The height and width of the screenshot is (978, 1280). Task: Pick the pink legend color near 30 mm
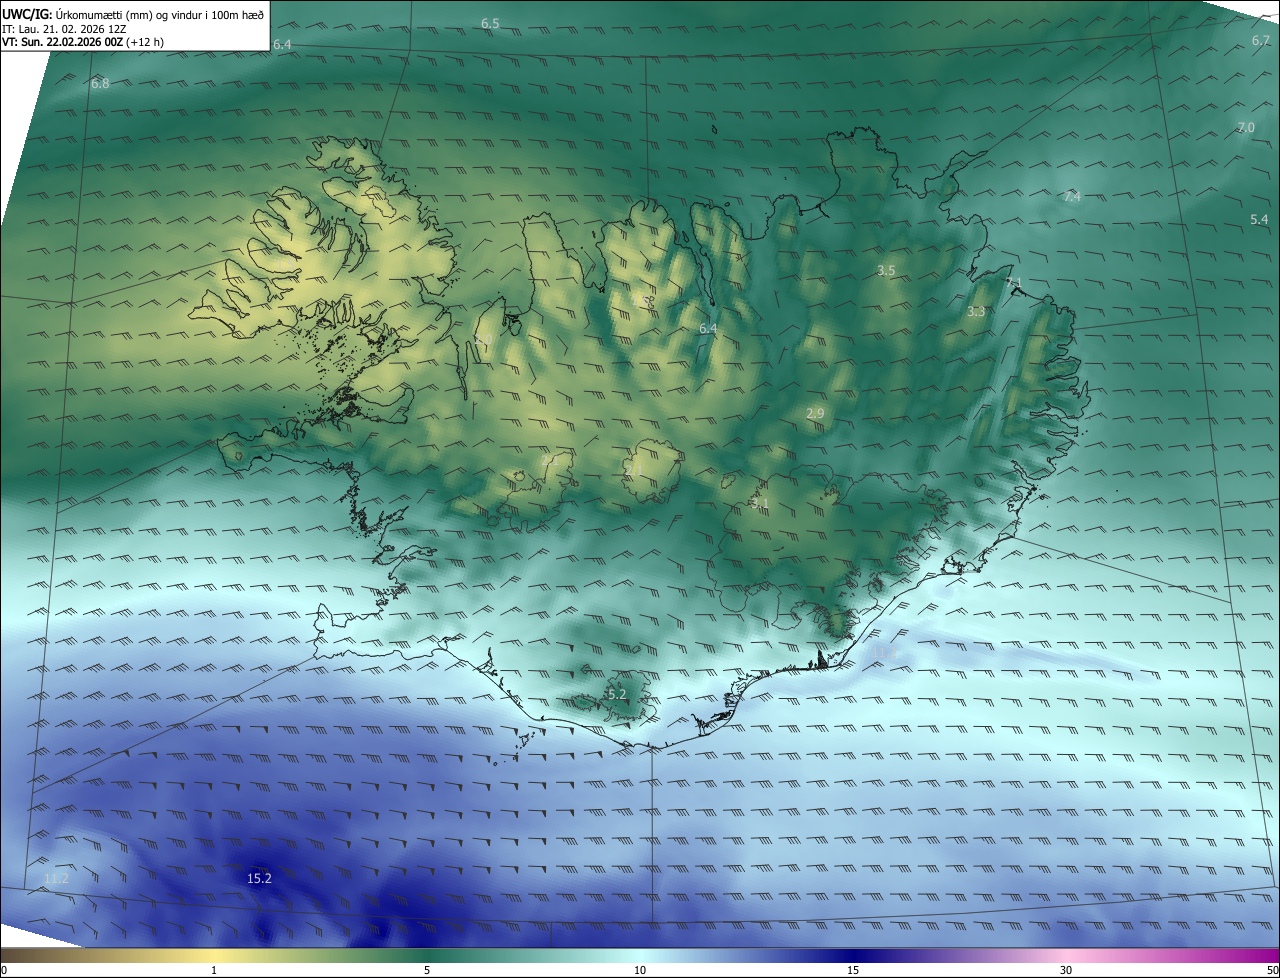(1066, 955)
